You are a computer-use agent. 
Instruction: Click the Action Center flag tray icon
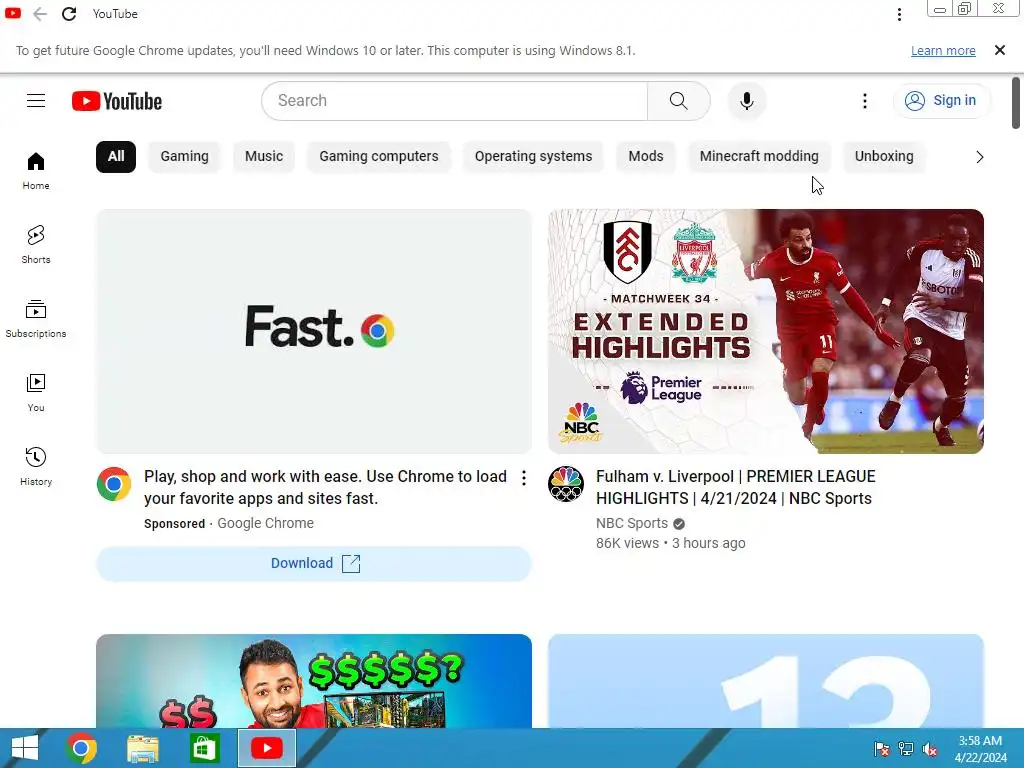pyautogui.click(x=882, y=749)
